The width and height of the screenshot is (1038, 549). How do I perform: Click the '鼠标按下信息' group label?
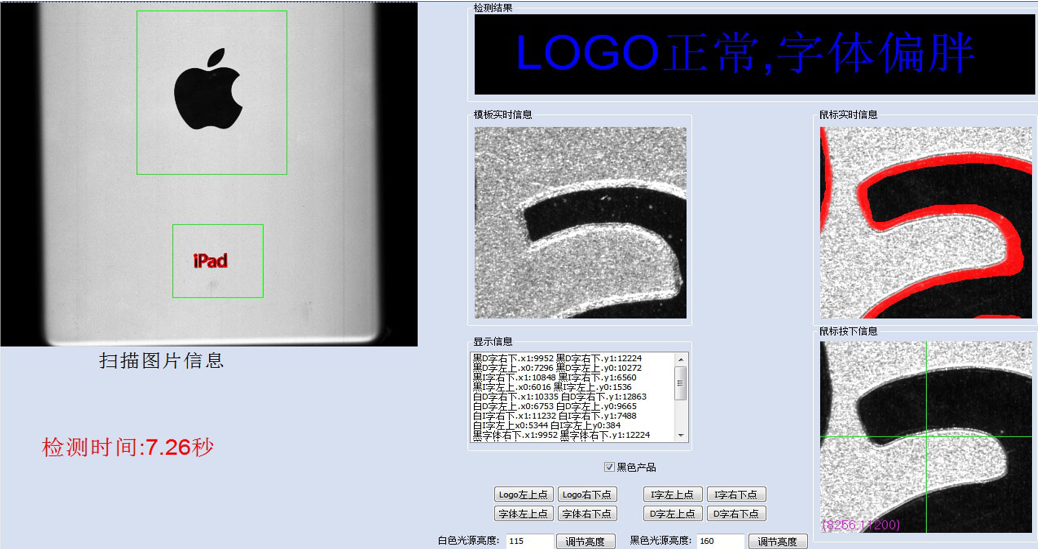click(849, 331)
